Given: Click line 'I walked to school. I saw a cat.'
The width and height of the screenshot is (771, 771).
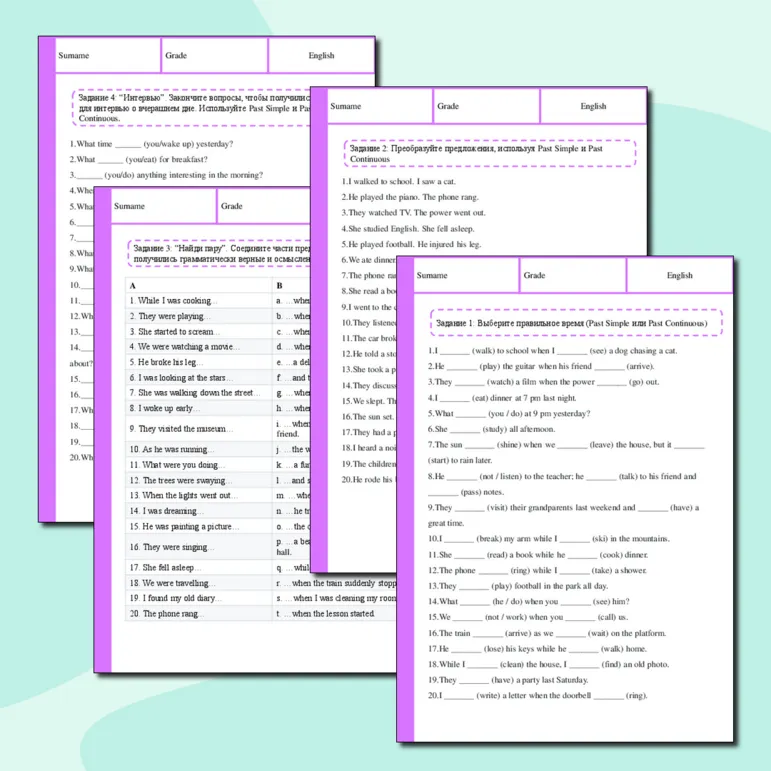Looking at the screenshot, I should [x=399, y=181].
